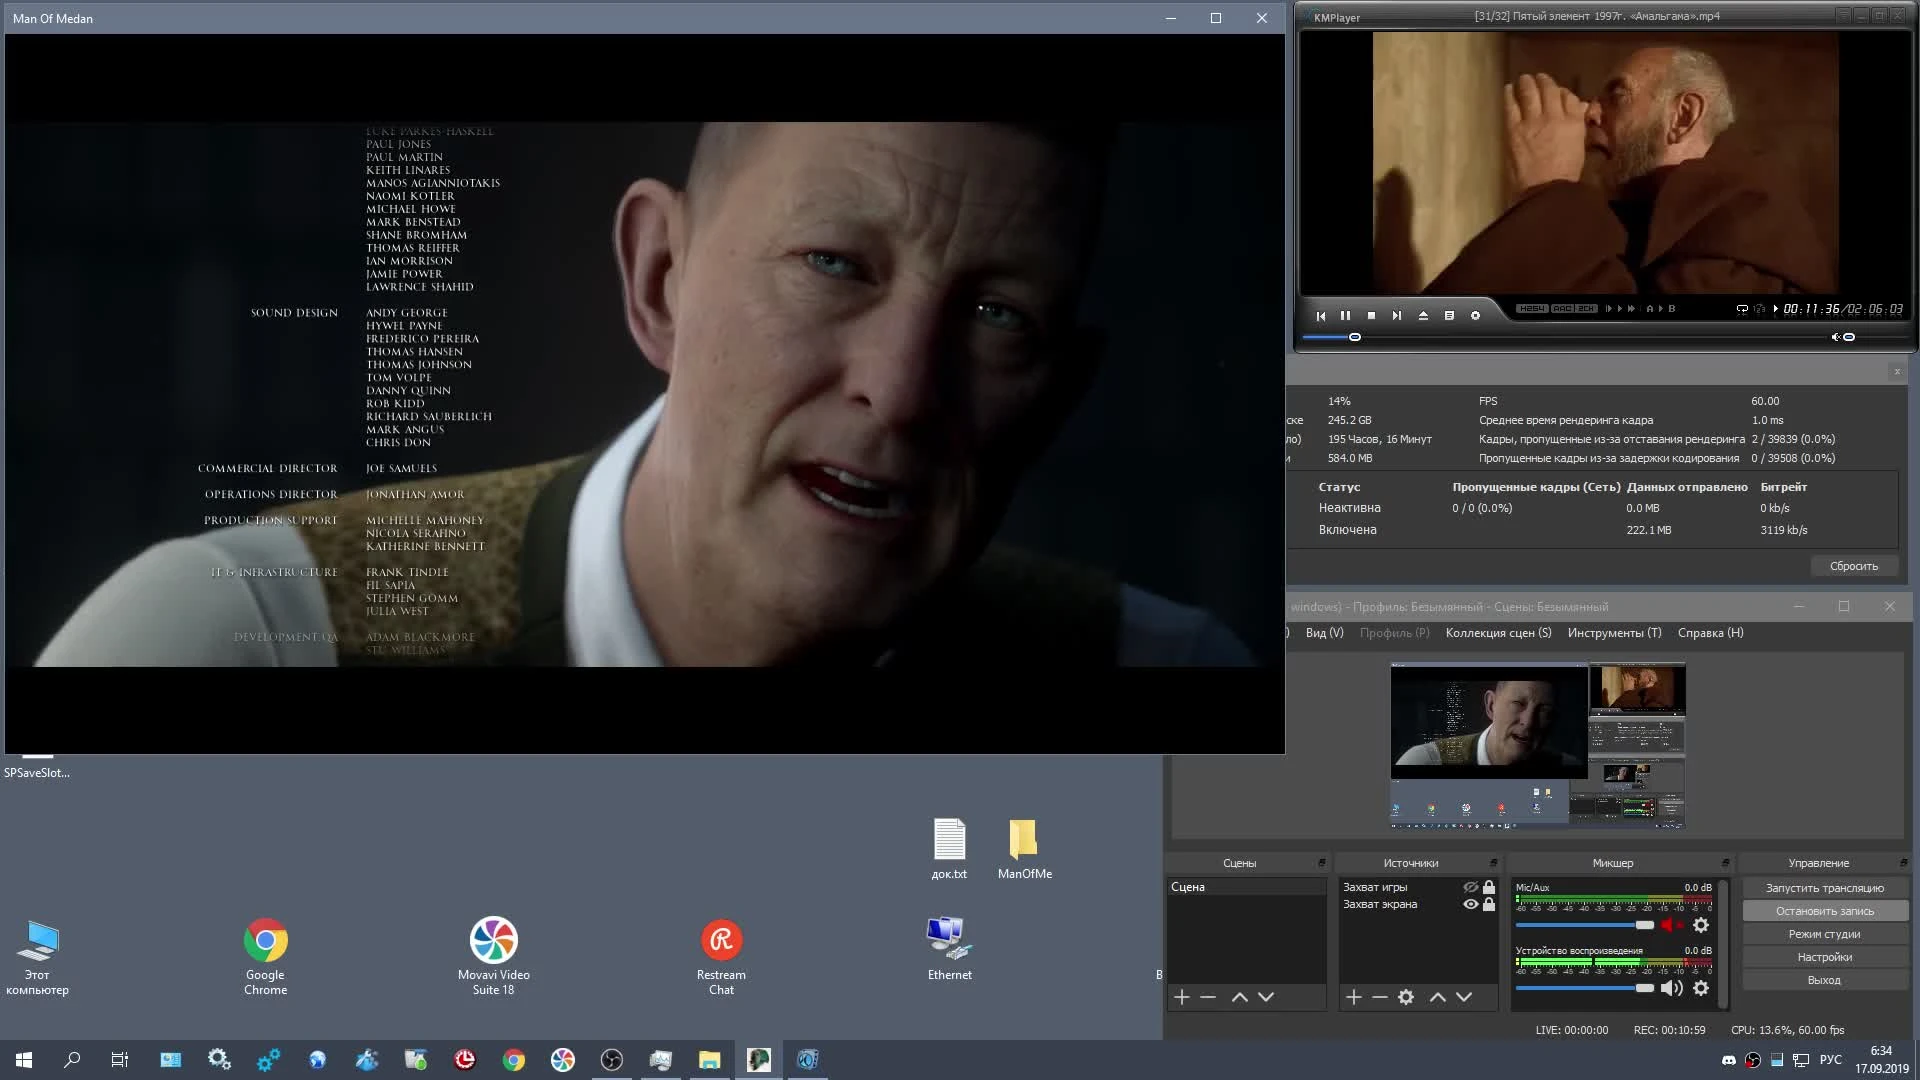This screenshot has height=1080, width=1920.
Task: Click the Сбросить button in stats
Action: 1853,566
